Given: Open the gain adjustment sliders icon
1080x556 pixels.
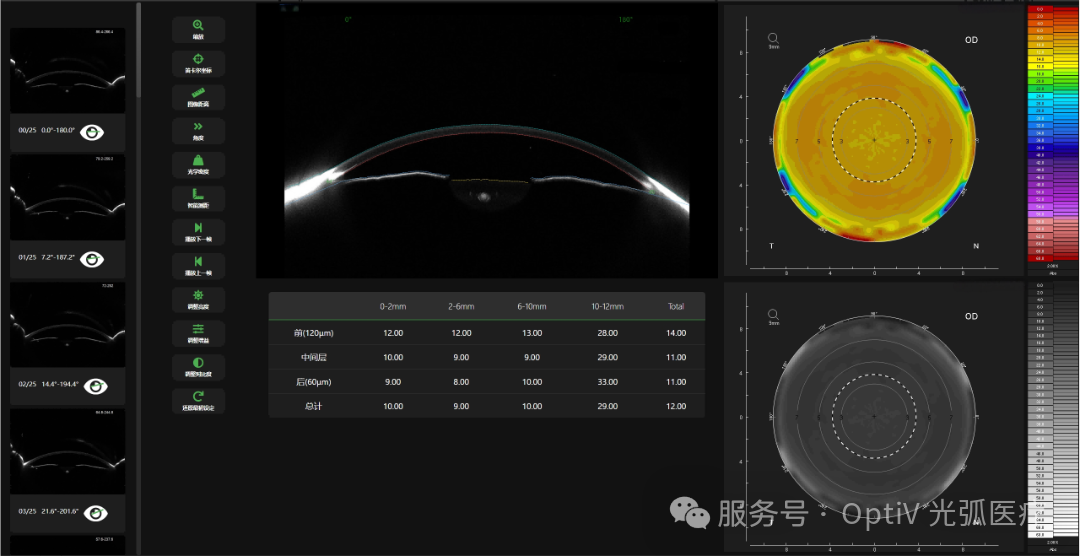Looking at the screenshot, I should tap(198, 333).
